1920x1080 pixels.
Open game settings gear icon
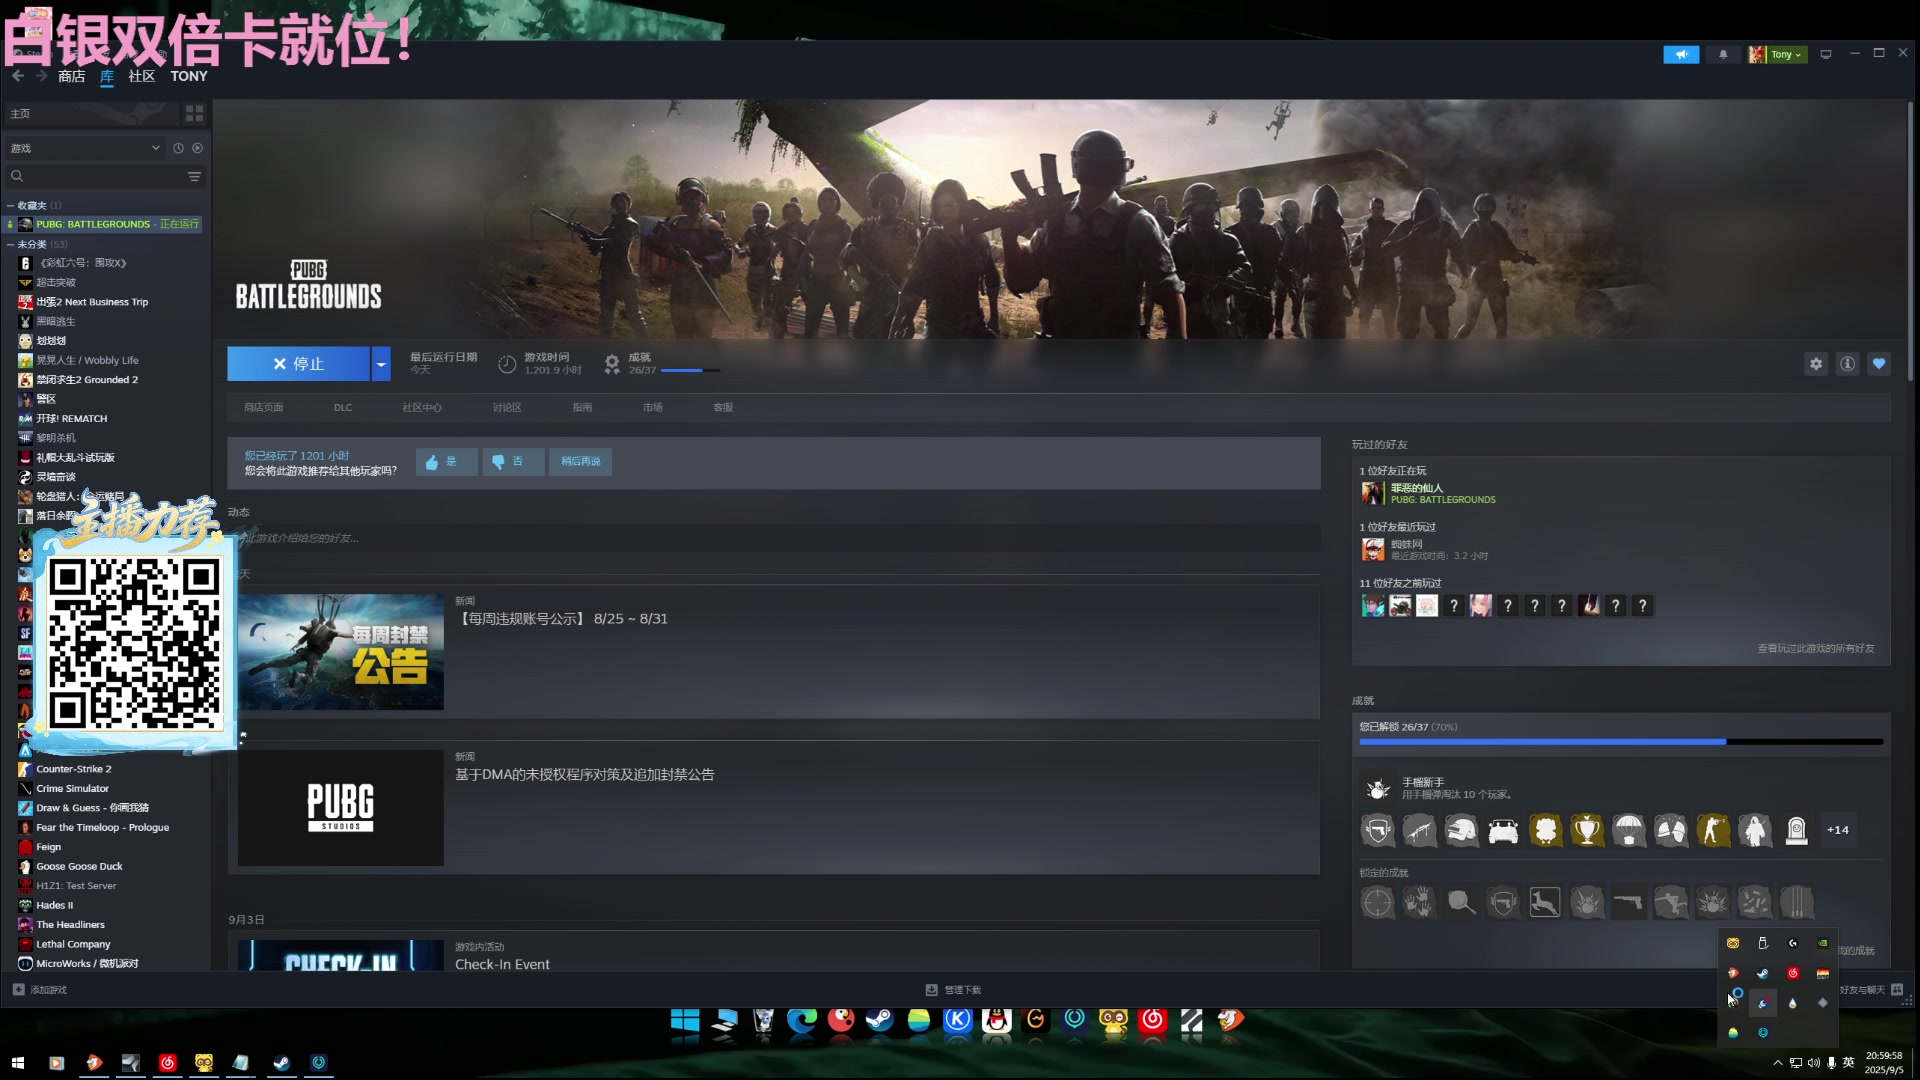[x=1816, y=364]
